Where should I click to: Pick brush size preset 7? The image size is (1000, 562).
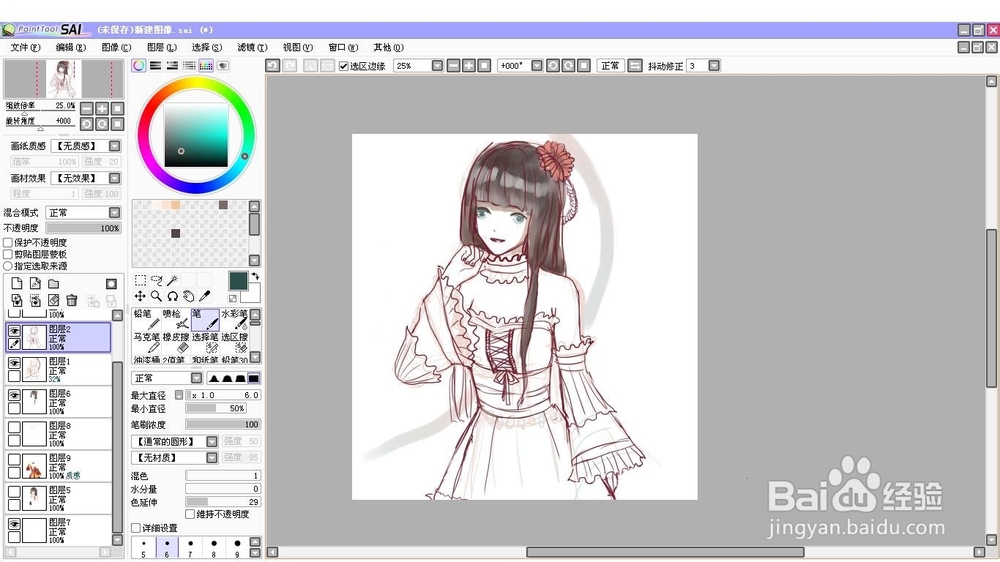click(190, 547)
